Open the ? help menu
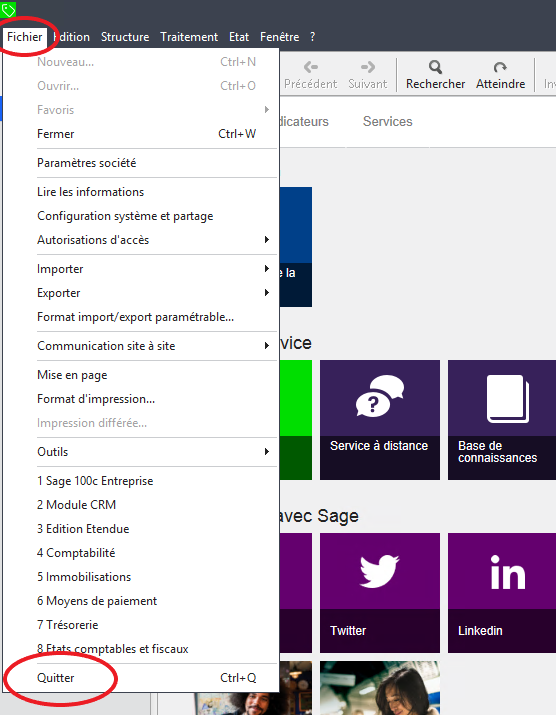The width and height of the screenshot is (556, 715). (312, 37)
